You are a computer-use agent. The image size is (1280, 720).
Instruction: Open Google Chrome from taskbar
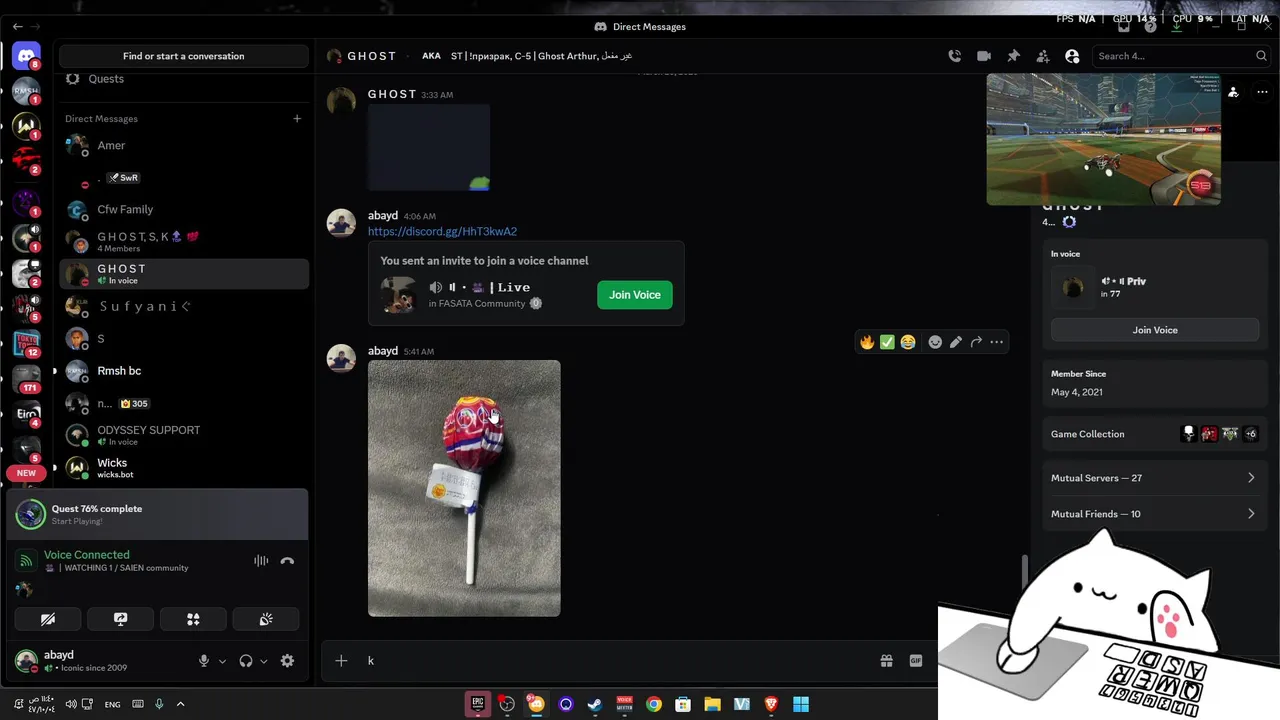[x=653, y=704]
